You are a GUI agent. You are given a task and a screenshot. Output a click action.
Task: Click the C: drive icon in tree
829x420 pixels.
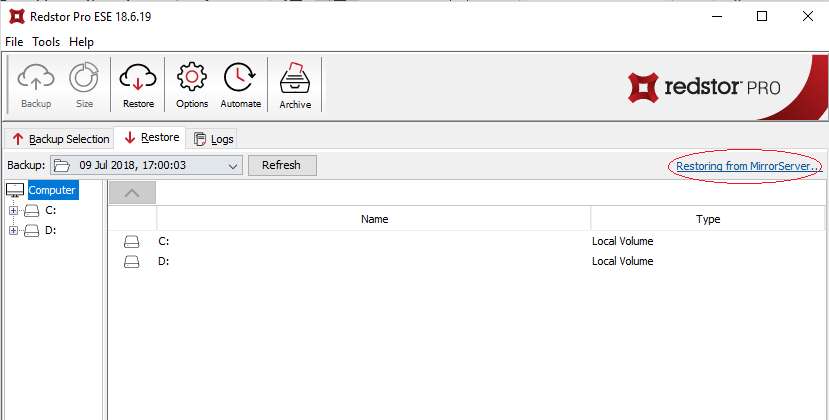click(x=32, y=211)
